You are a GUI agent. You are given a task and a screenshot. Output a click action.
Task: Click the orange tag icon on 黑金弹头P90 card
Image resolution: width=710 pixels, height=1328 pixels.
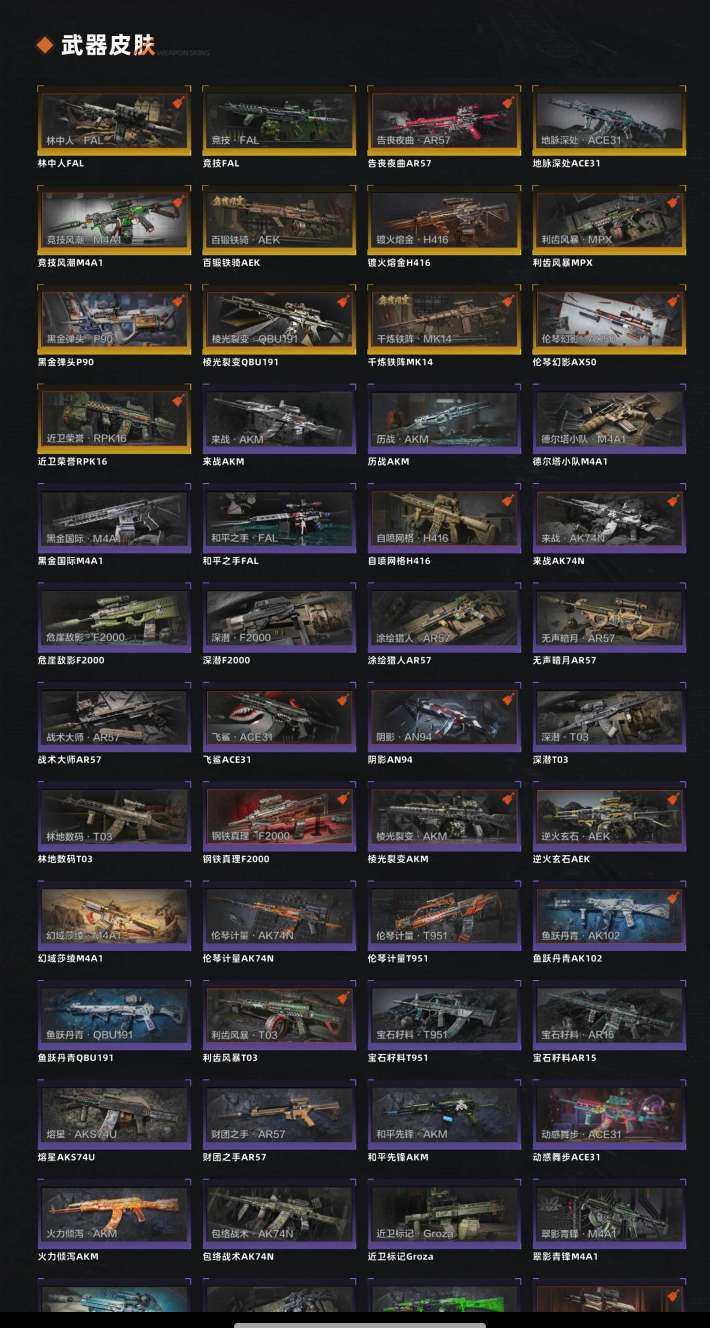(177, 302)
